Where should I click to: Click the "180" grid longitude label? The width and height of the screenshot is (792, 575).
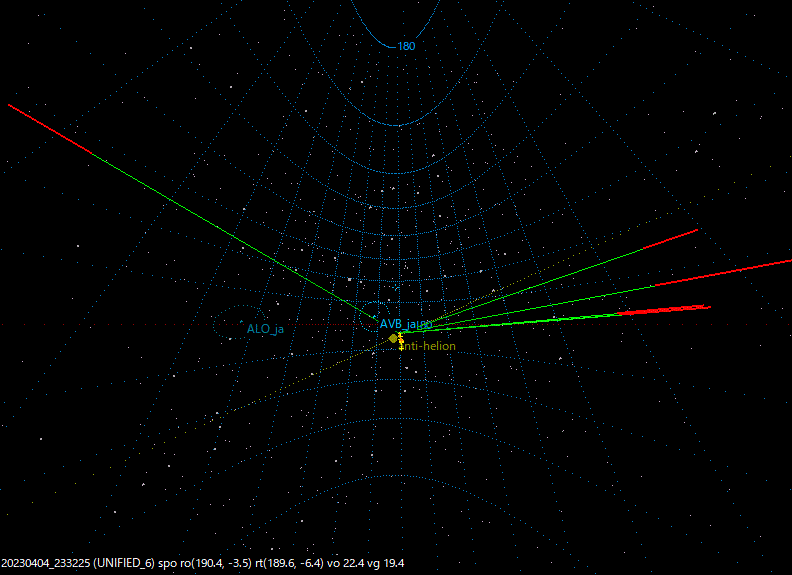[406, 46]
